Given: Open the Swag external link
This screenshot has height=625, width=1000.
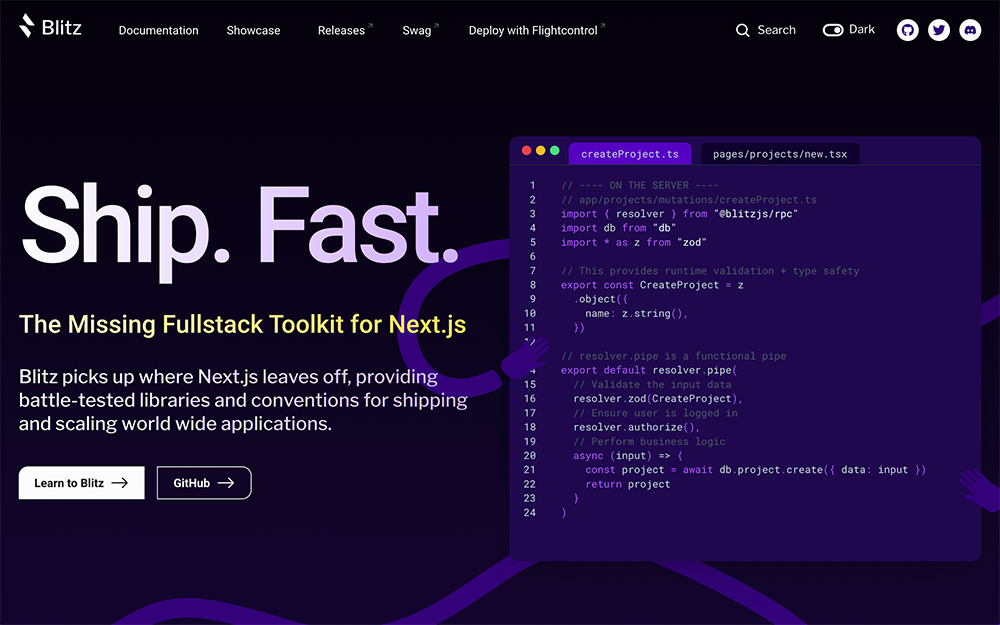Looking at the screenshot, I should coord(420,30).
